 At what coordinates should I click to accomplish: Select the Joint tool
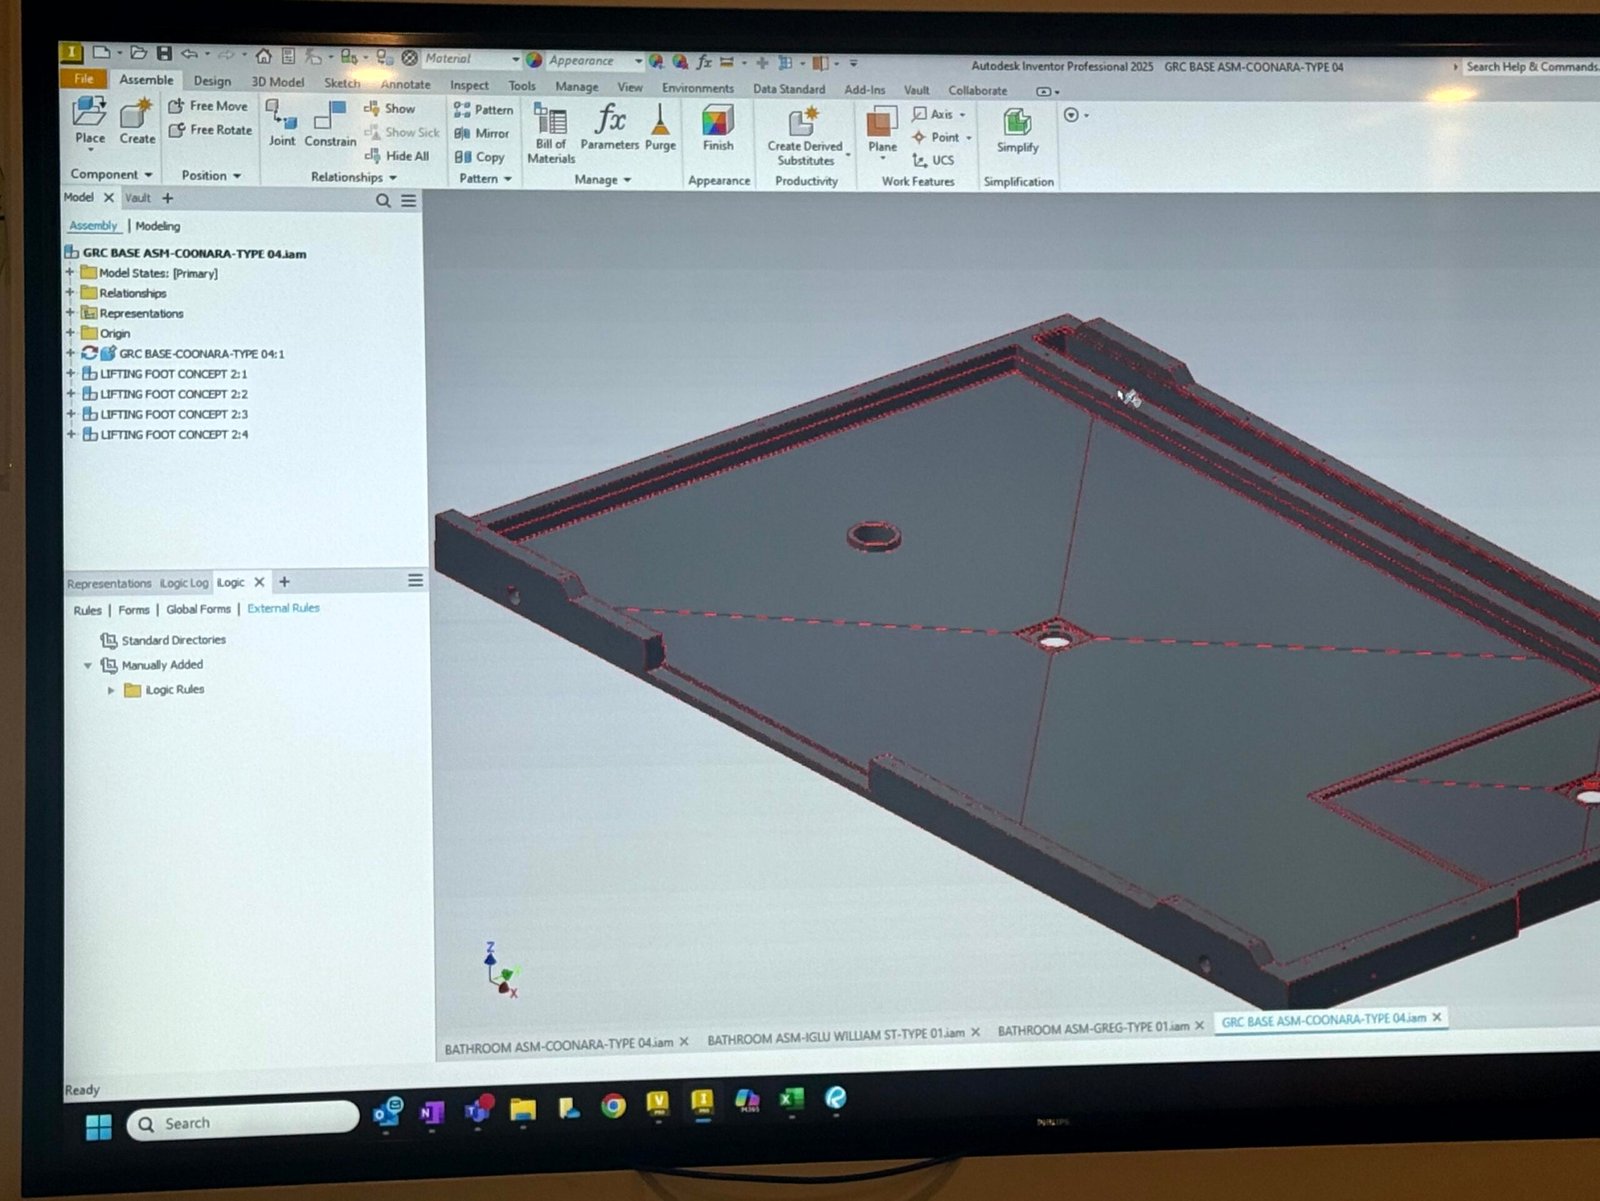pyautogui.click(x=281, y=123)
